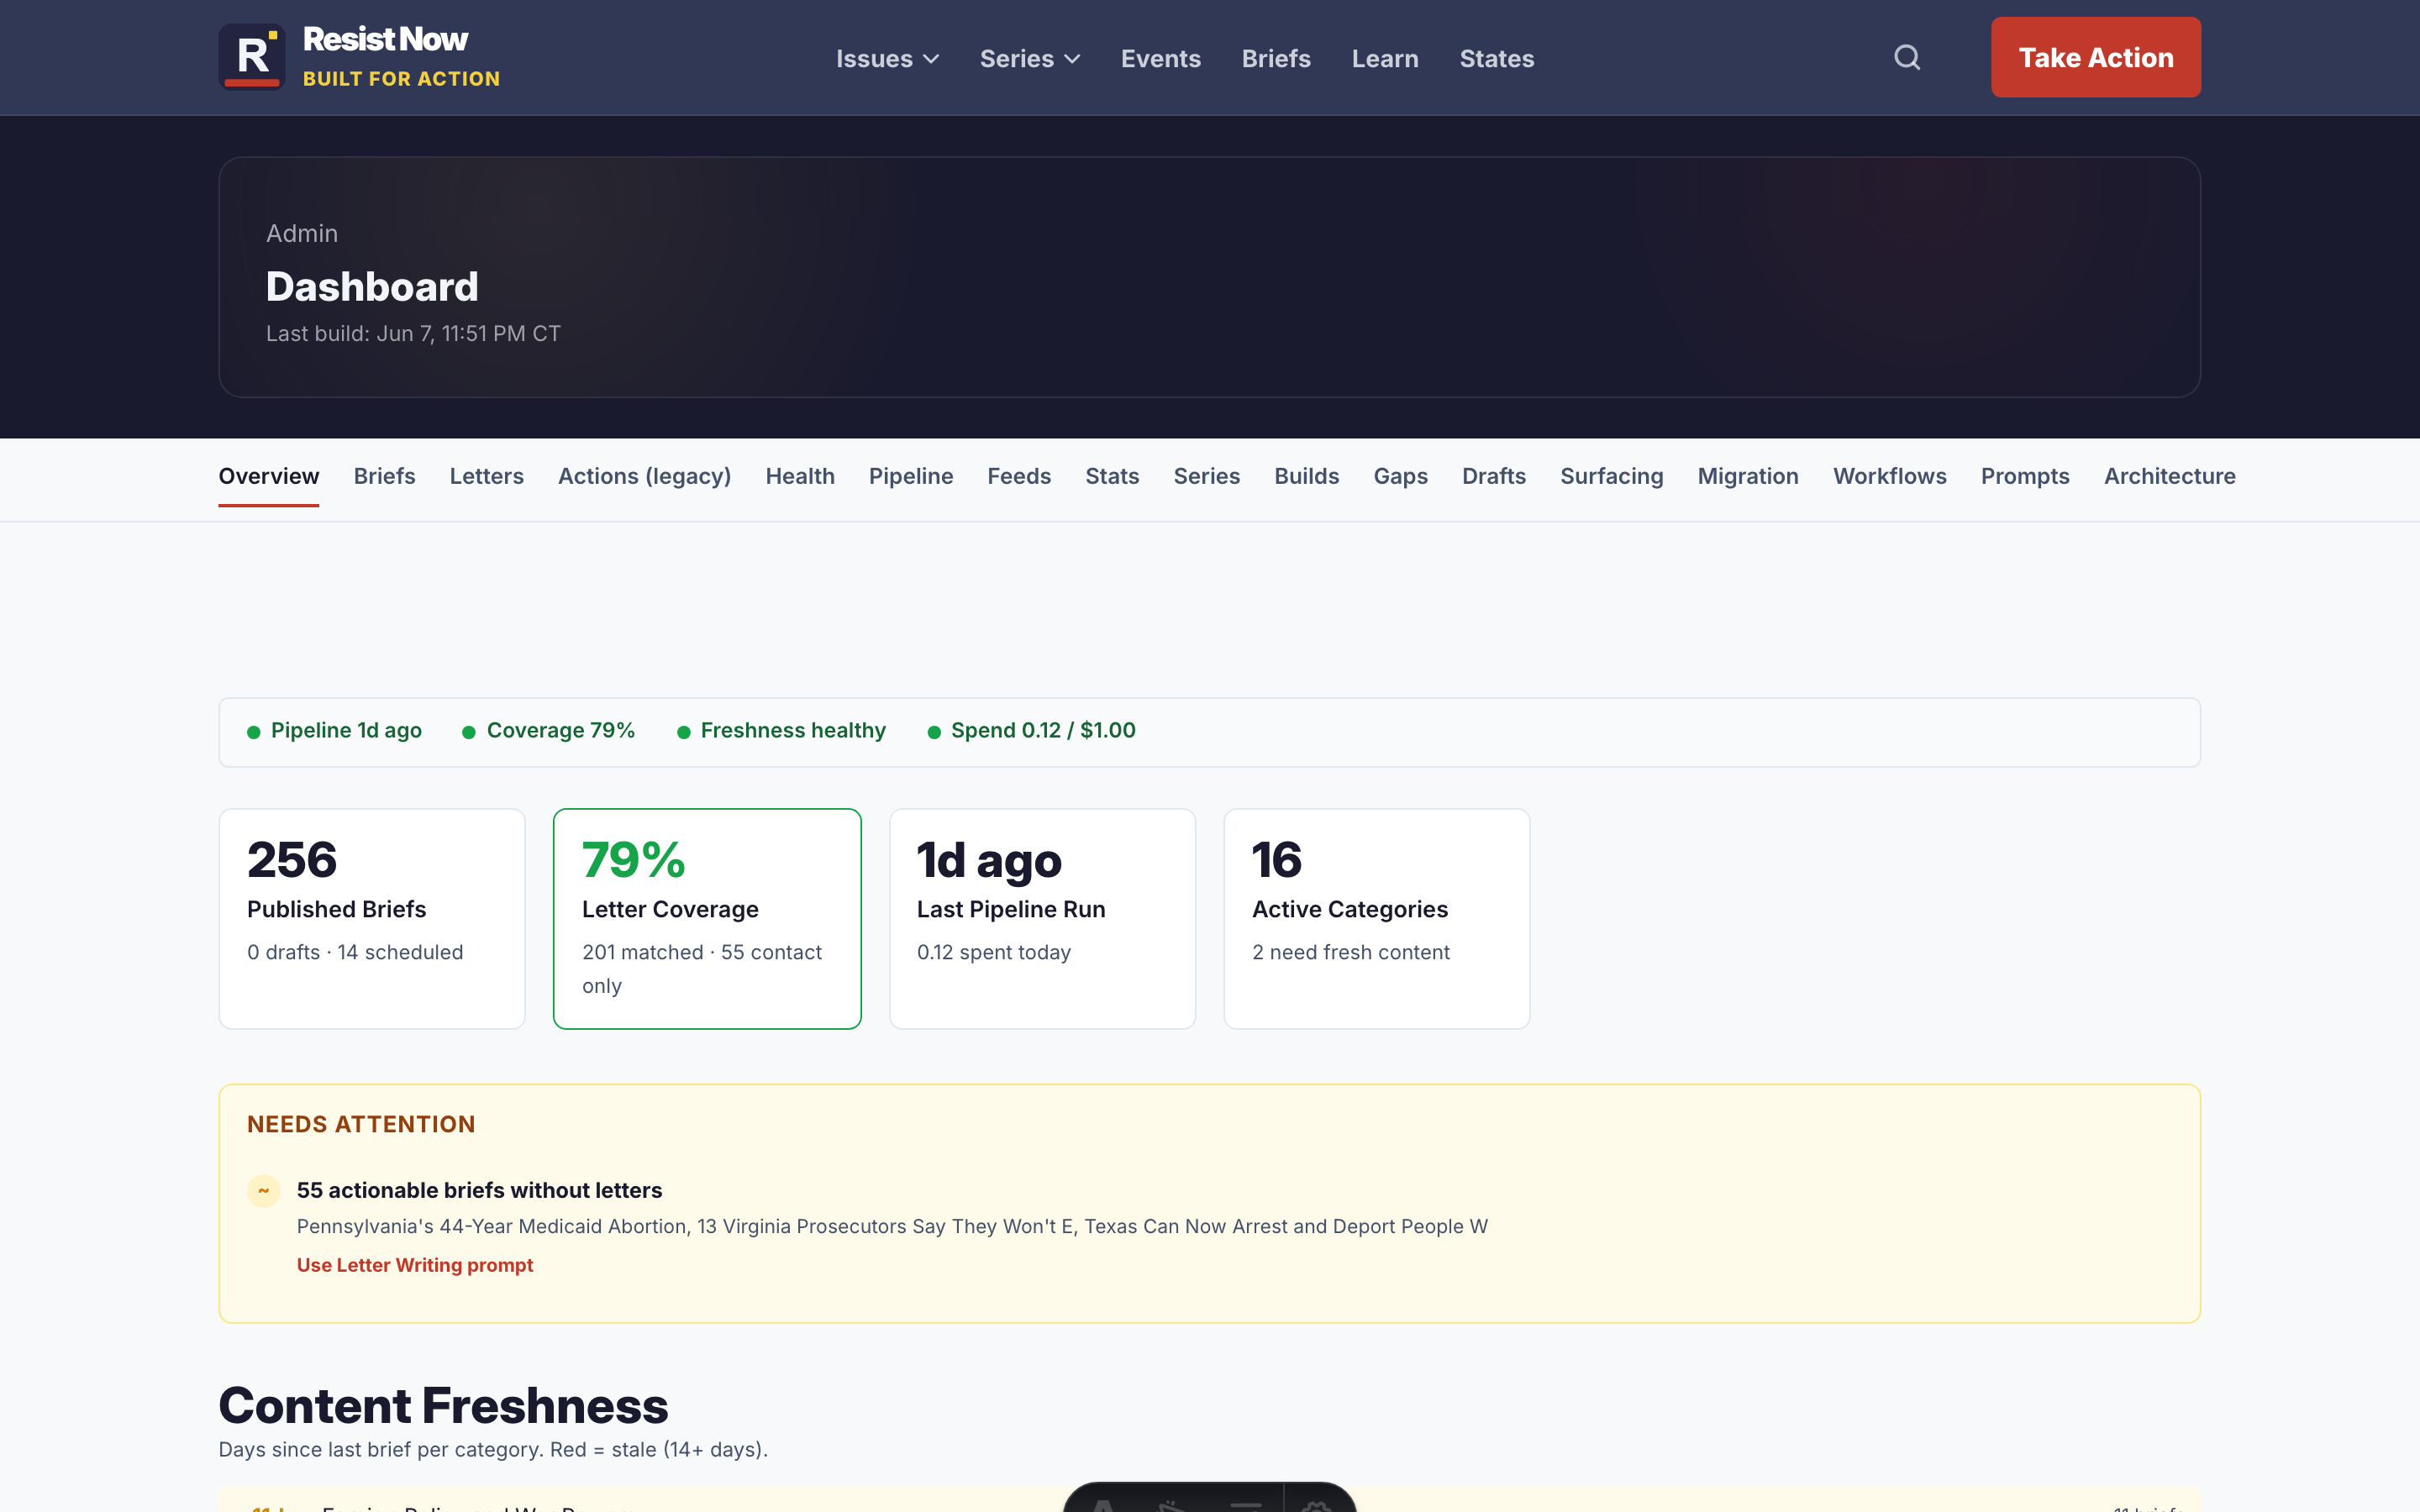This screenshot has width=2420, height=1512.
Task: Follow the Use Letter Writing prompt link
Action: coord(415,1265)
